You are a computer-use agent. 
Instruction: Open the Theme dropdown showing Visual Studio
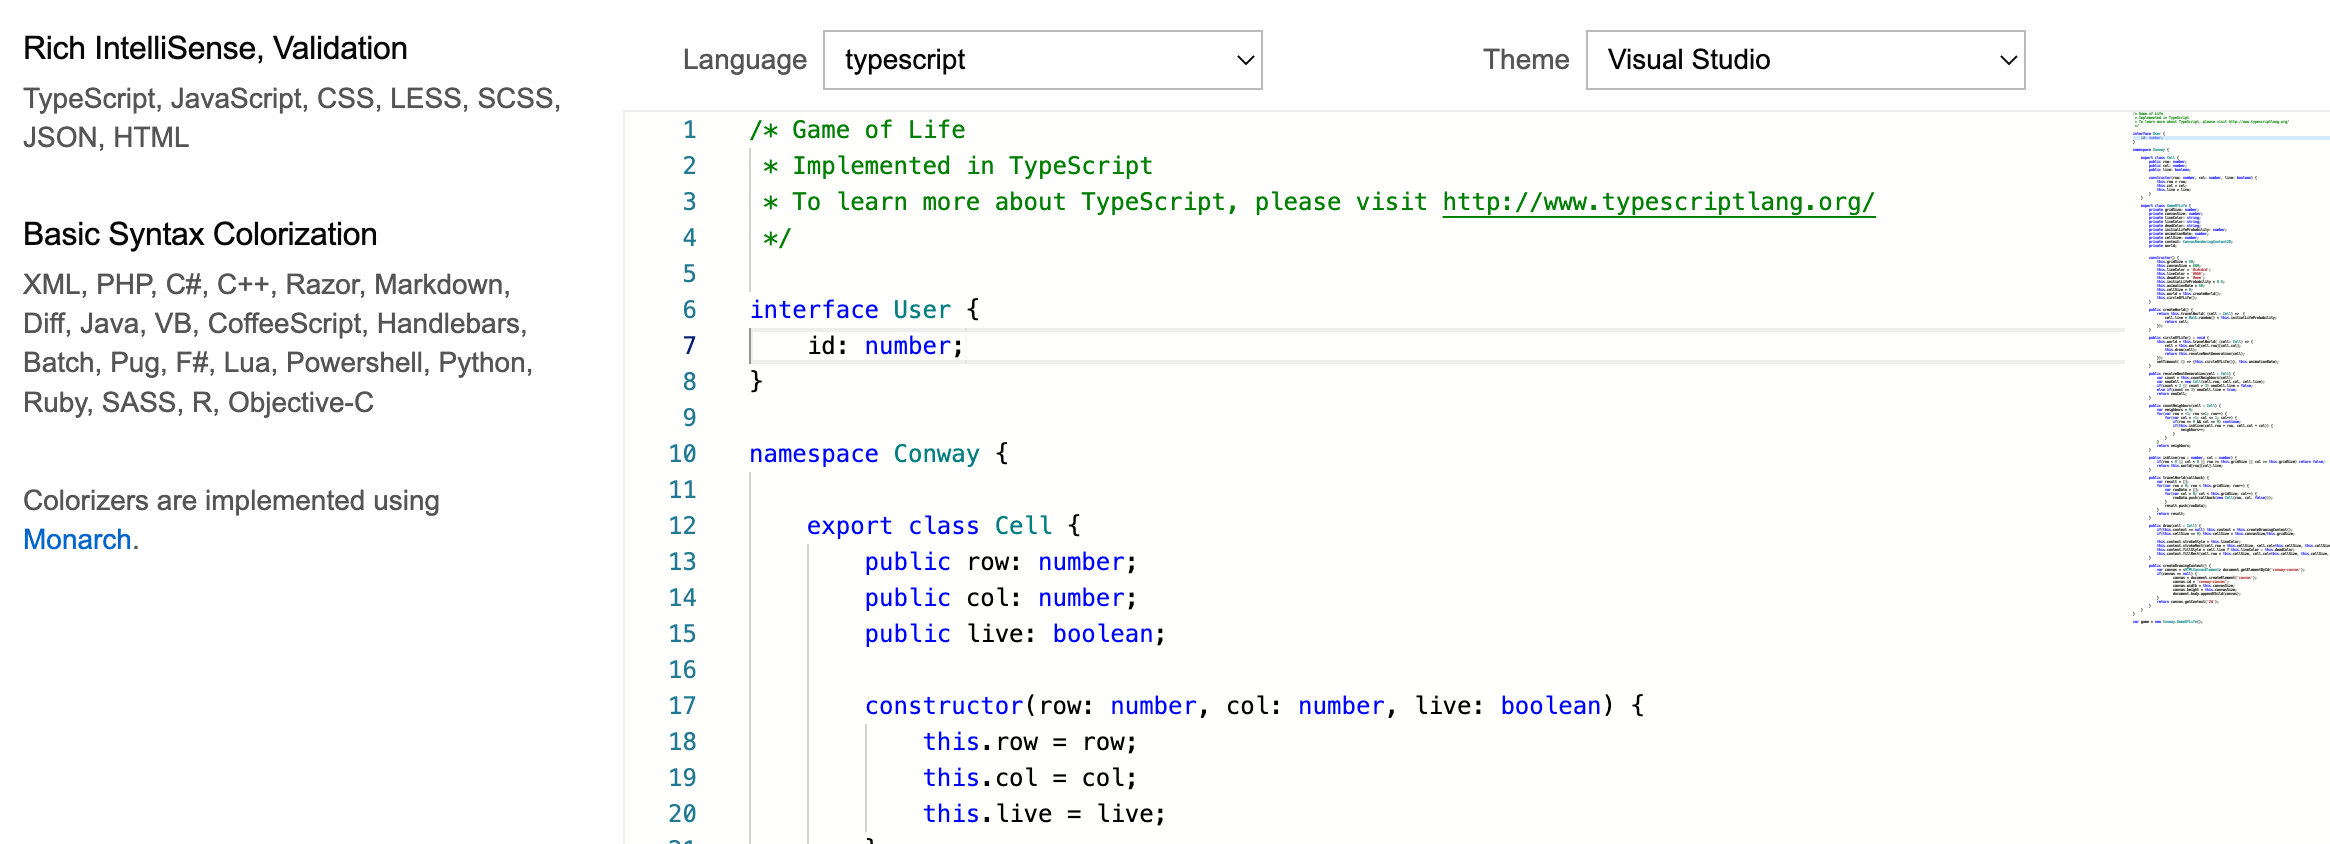[1805, 60]
